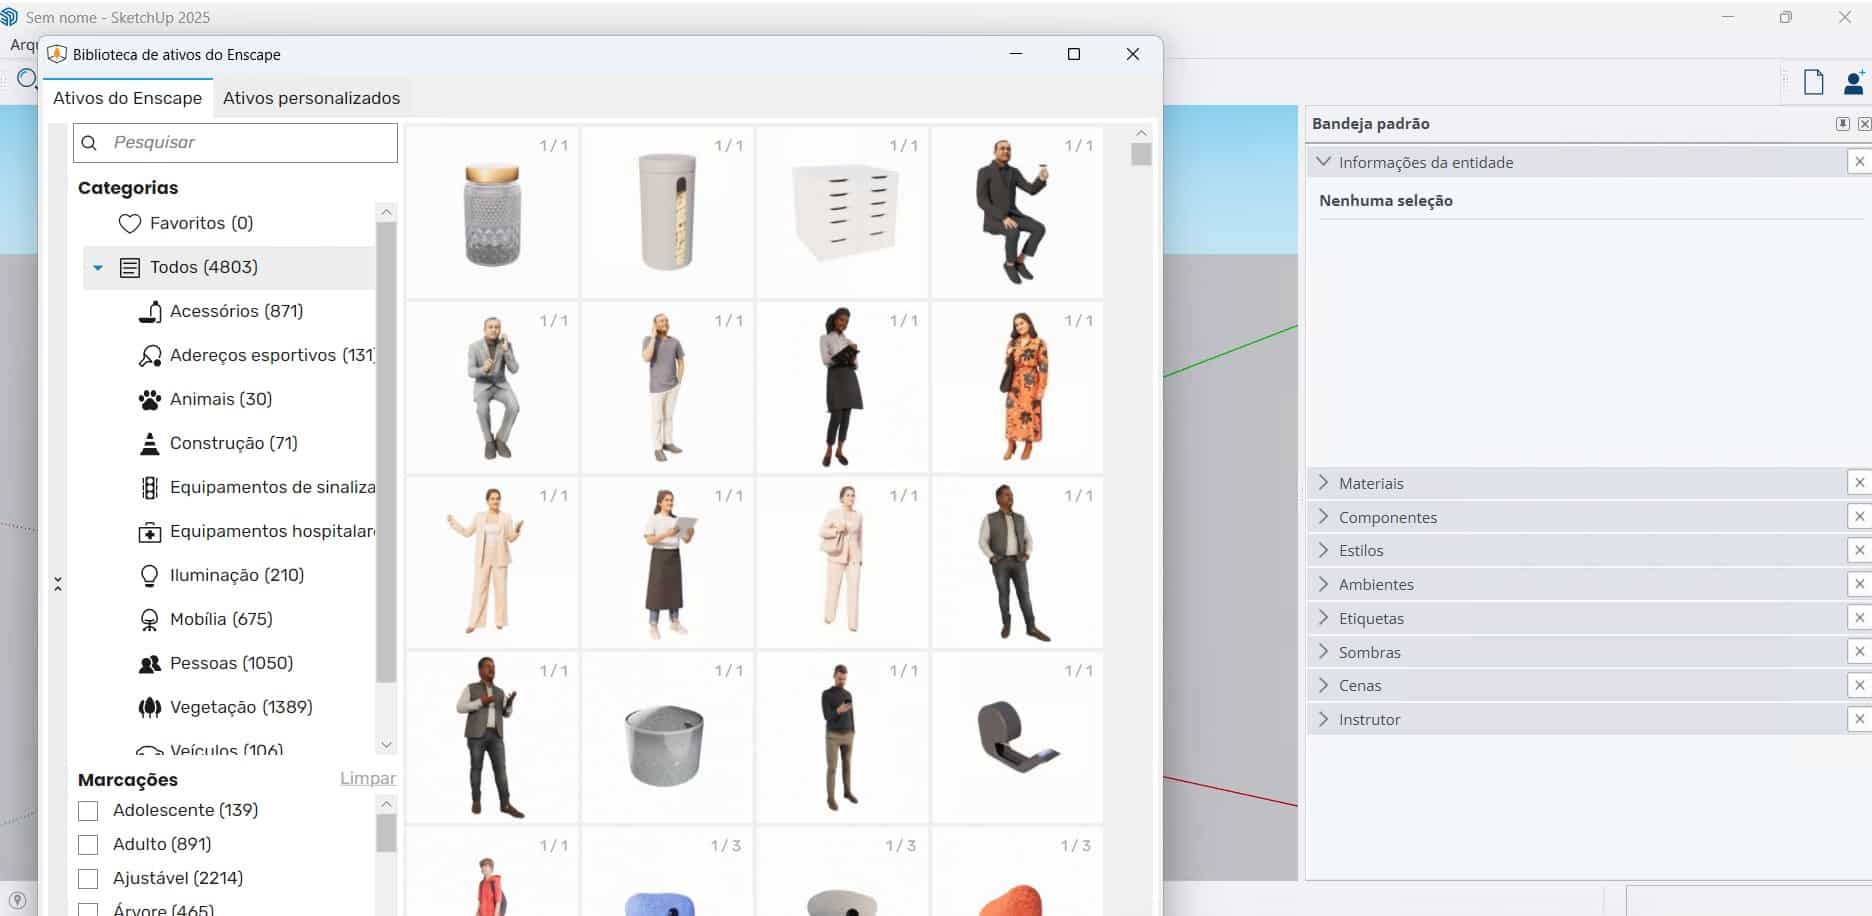The height and width of the screenshot is (916, 1872).
Task: Select the Animais paw icon category
Action: (205, 399)
